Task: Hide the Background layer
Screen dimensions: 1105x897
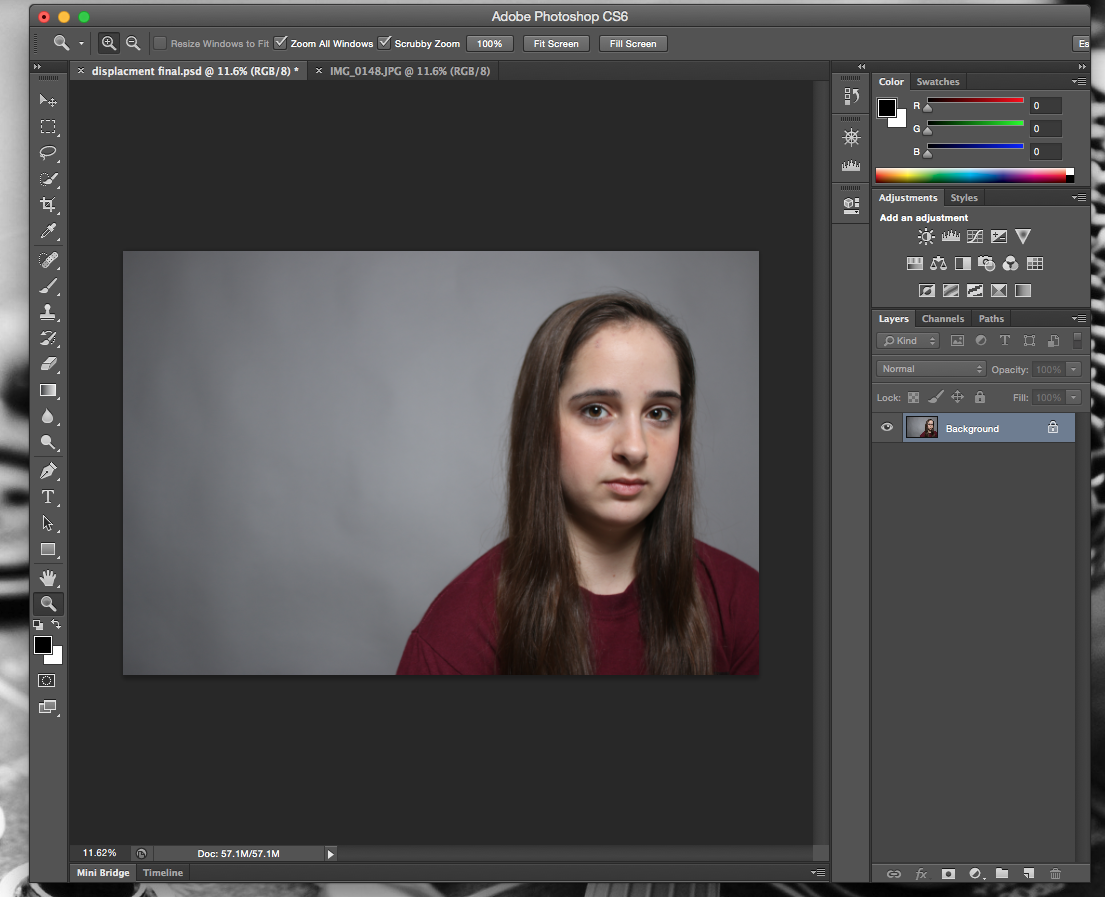Action: 886,427
